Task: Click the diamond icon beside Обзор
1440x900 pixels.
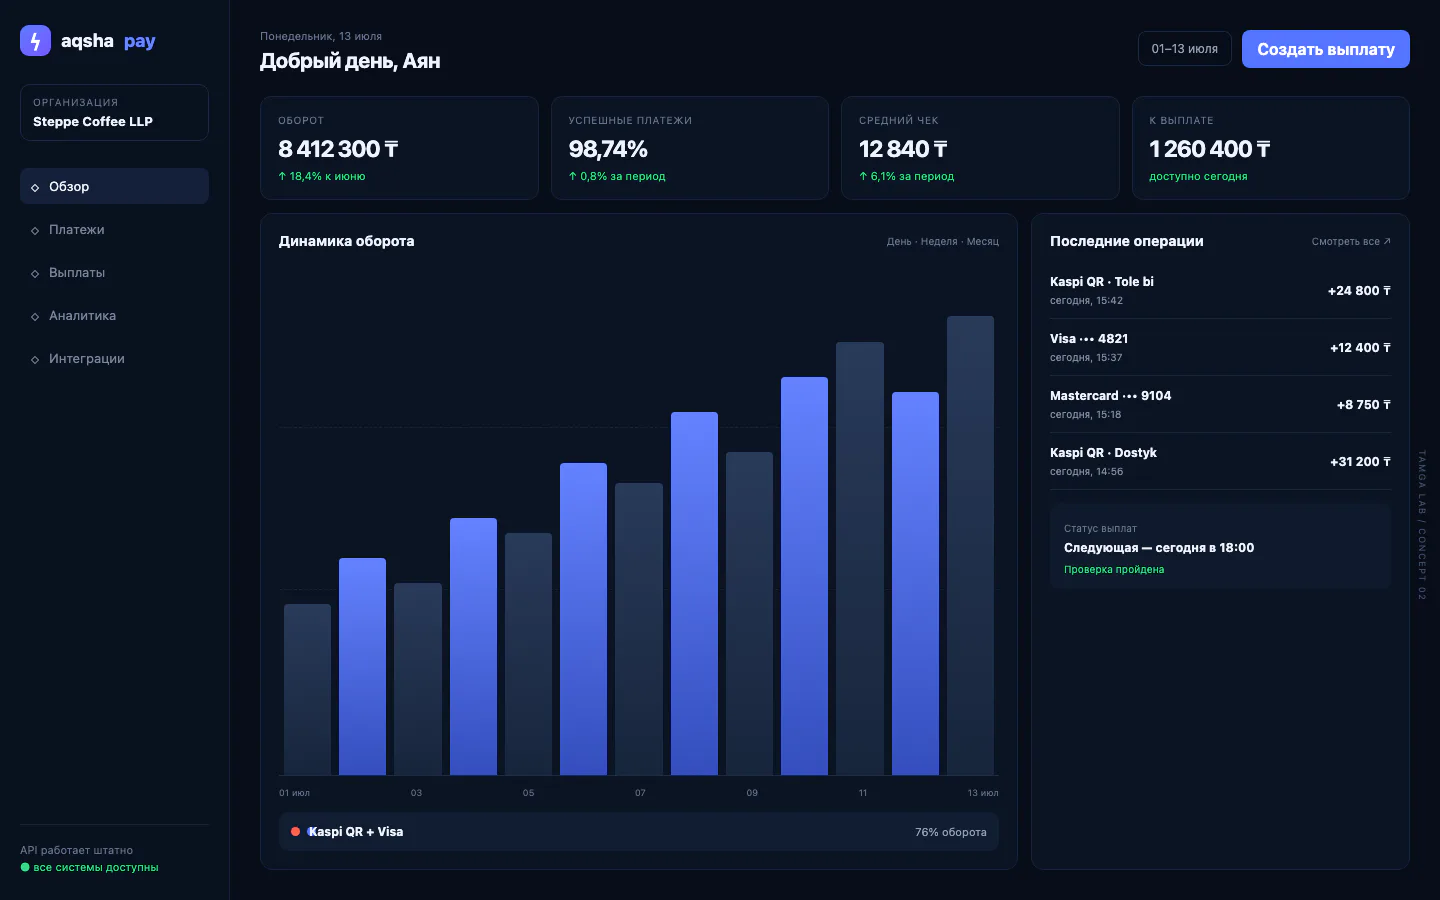Action: click(x=35, y=188)
